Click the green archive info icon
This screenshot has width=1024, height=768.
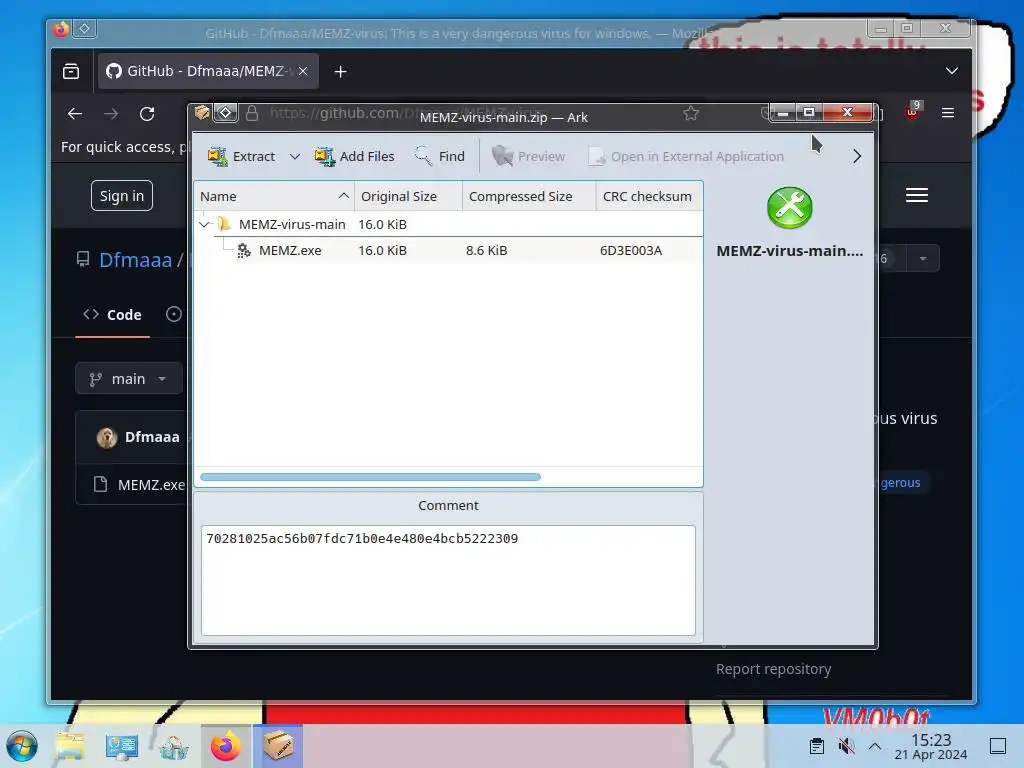click(790, 208)
